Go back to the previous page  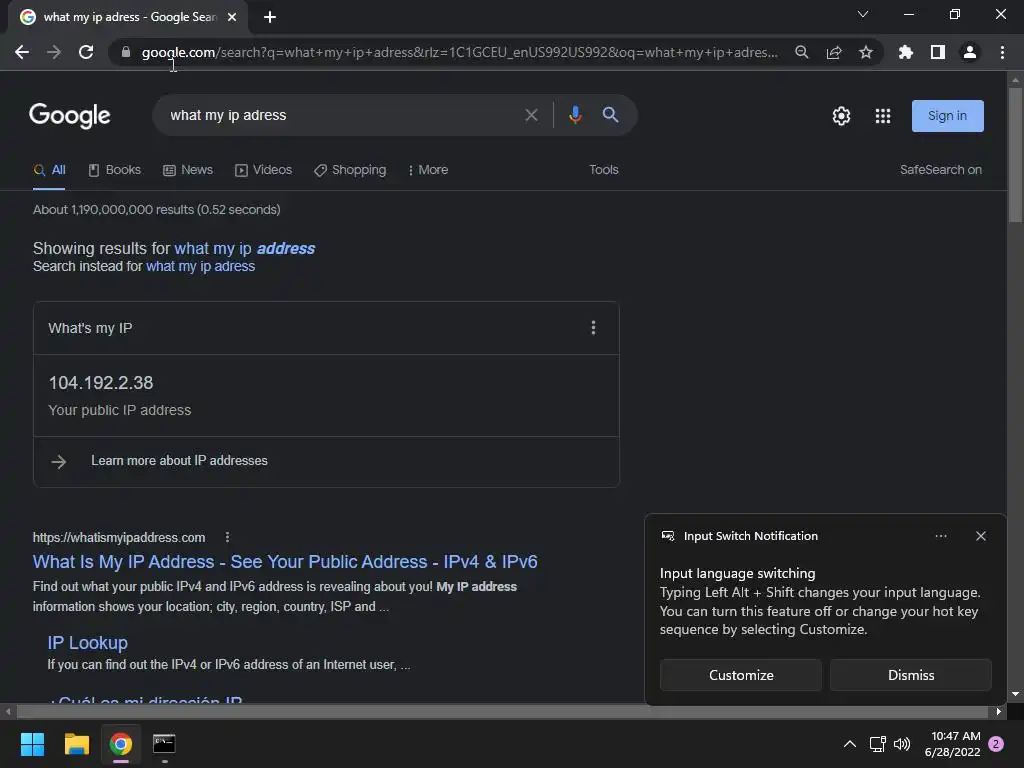[22, 52]
